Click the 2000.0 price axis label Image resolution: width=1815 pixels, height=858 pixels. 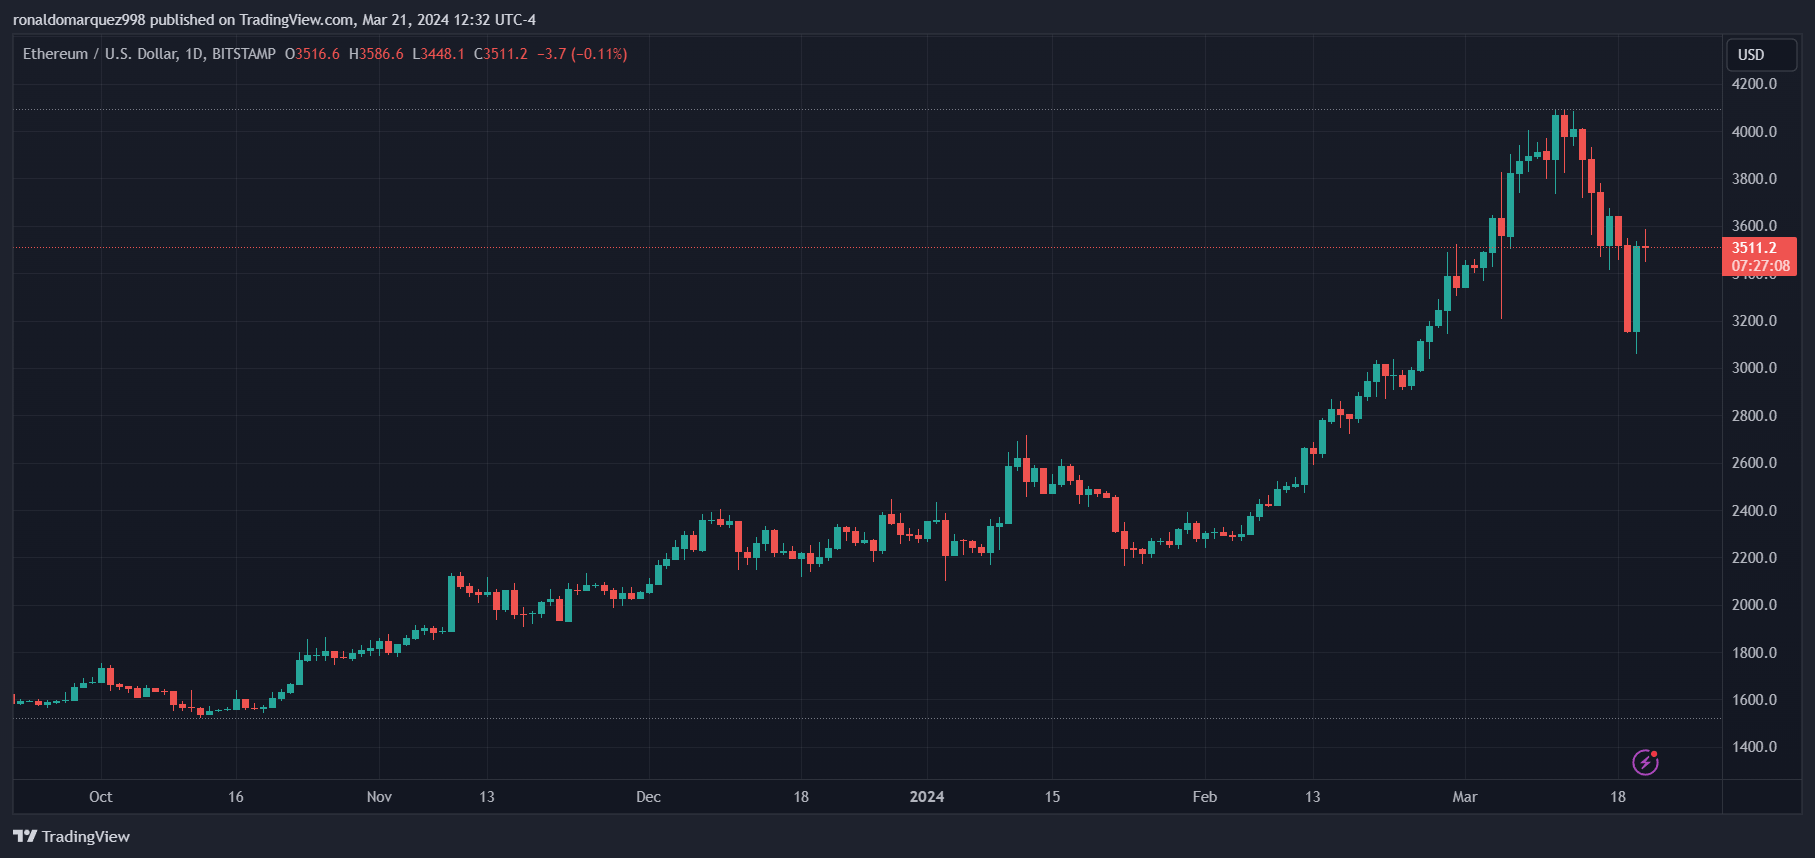point(1755,605)
